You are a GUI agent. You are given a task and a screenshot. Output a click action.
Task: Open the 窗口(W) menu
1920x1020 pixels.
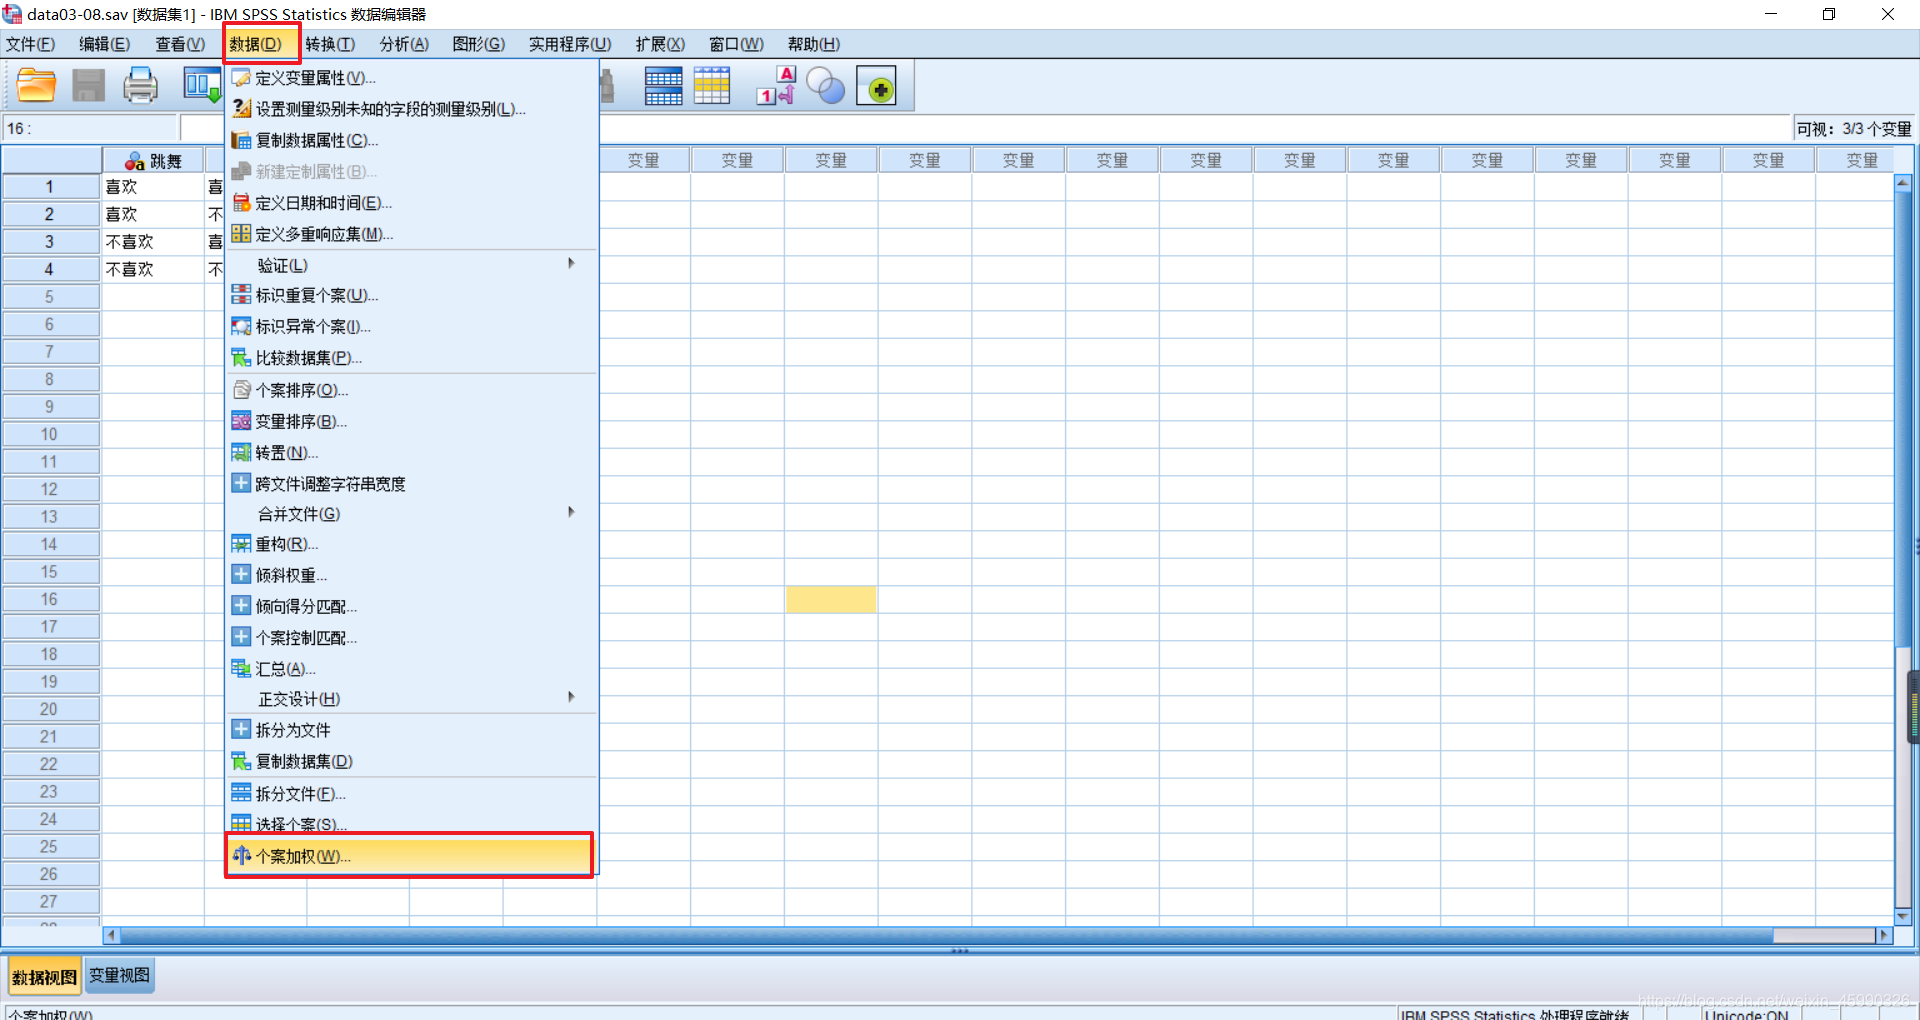click(736, 44)
